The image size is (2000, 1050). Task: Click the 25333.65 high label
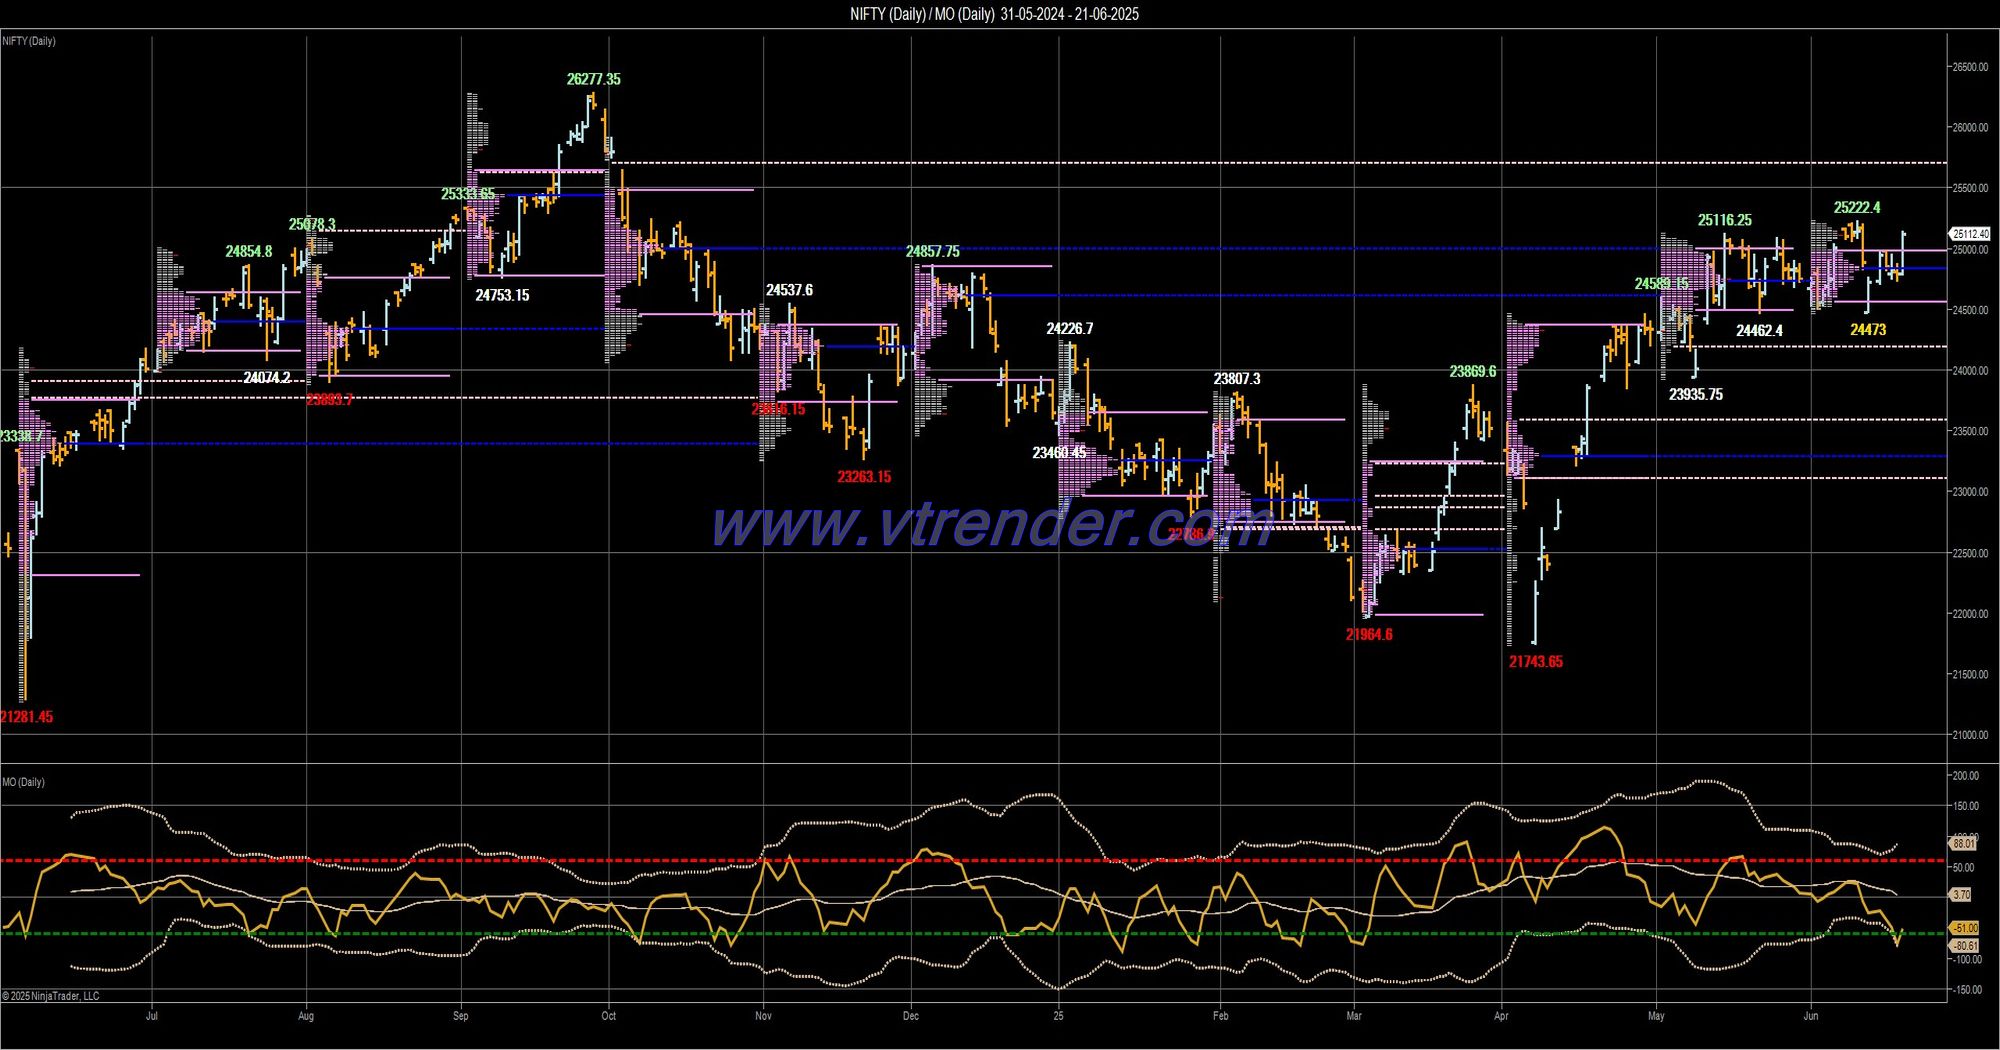click(467, 194)
